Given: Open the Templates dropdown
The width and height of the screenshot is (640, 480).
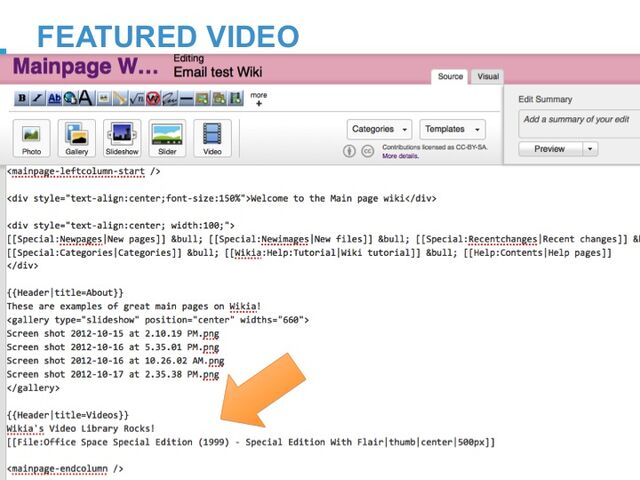Looking at the screenshot, I should click(x=453, y=129).
